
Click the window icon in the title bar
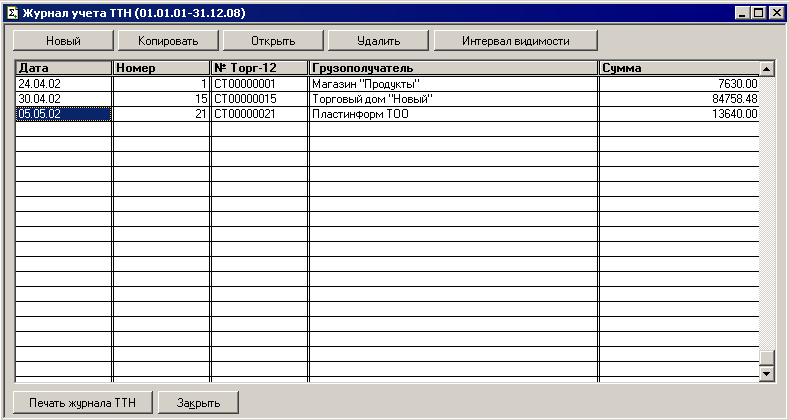12,12
